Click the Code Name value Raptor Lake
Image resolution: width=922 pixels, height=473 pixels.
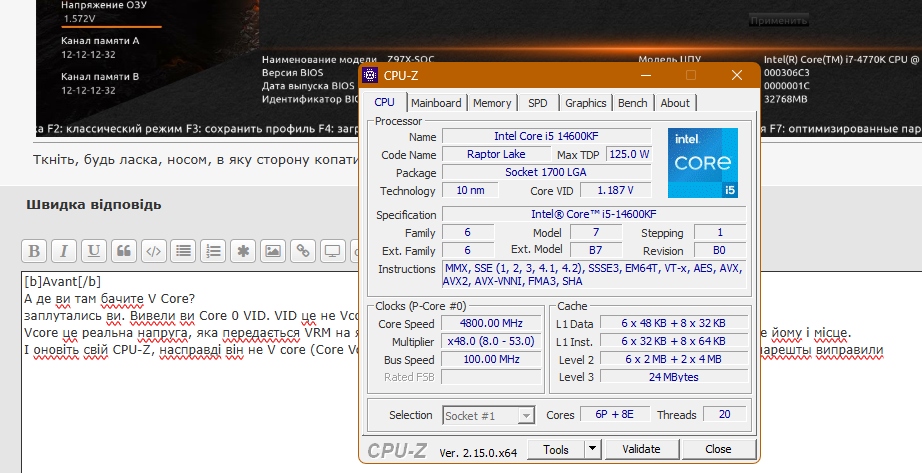point(496,154)
